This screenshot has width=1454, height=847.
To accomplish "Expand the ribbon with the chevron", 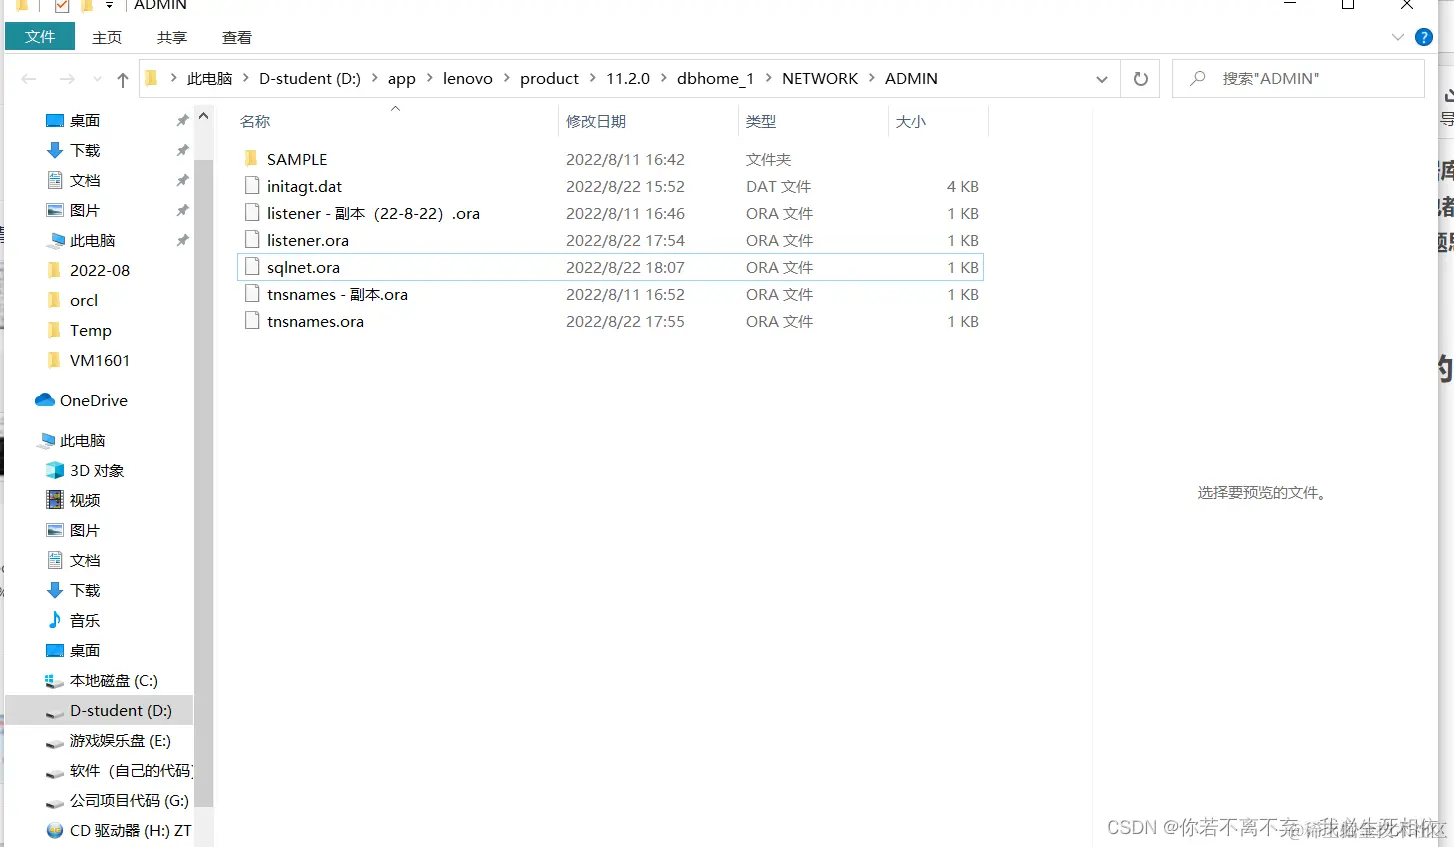I will point(1397,37).
